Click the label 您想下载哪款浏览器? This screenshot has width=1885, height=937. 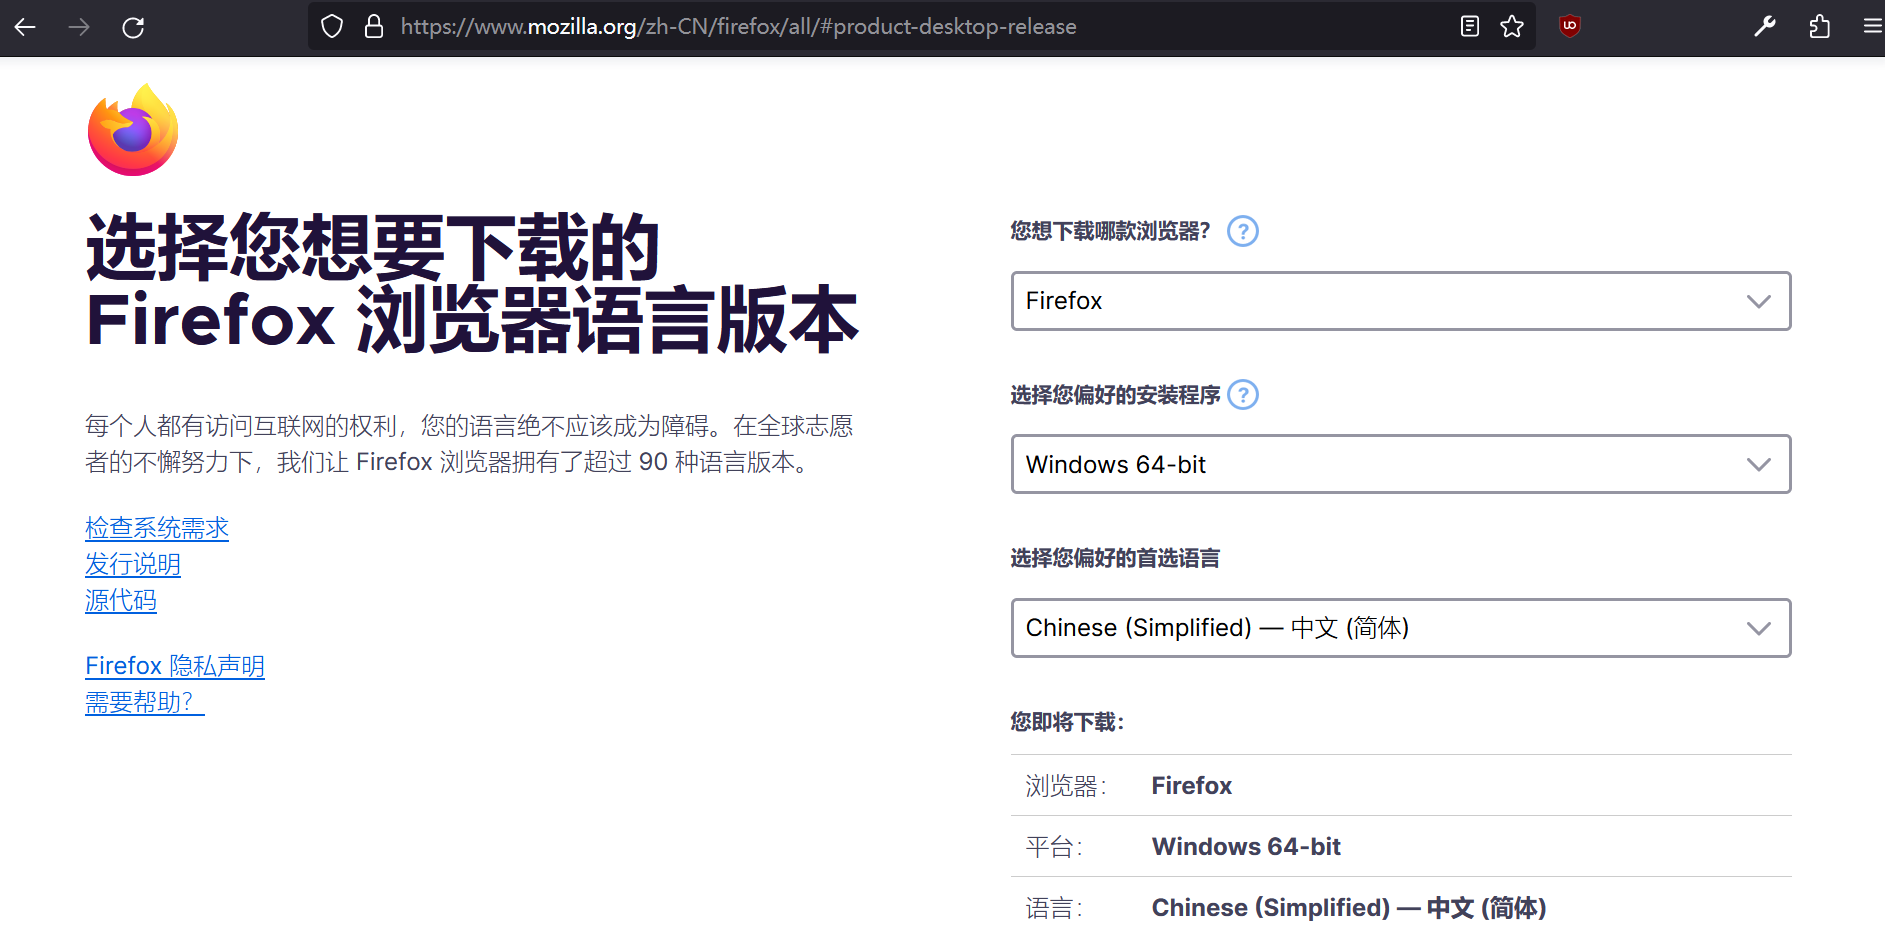(1110, 231)
